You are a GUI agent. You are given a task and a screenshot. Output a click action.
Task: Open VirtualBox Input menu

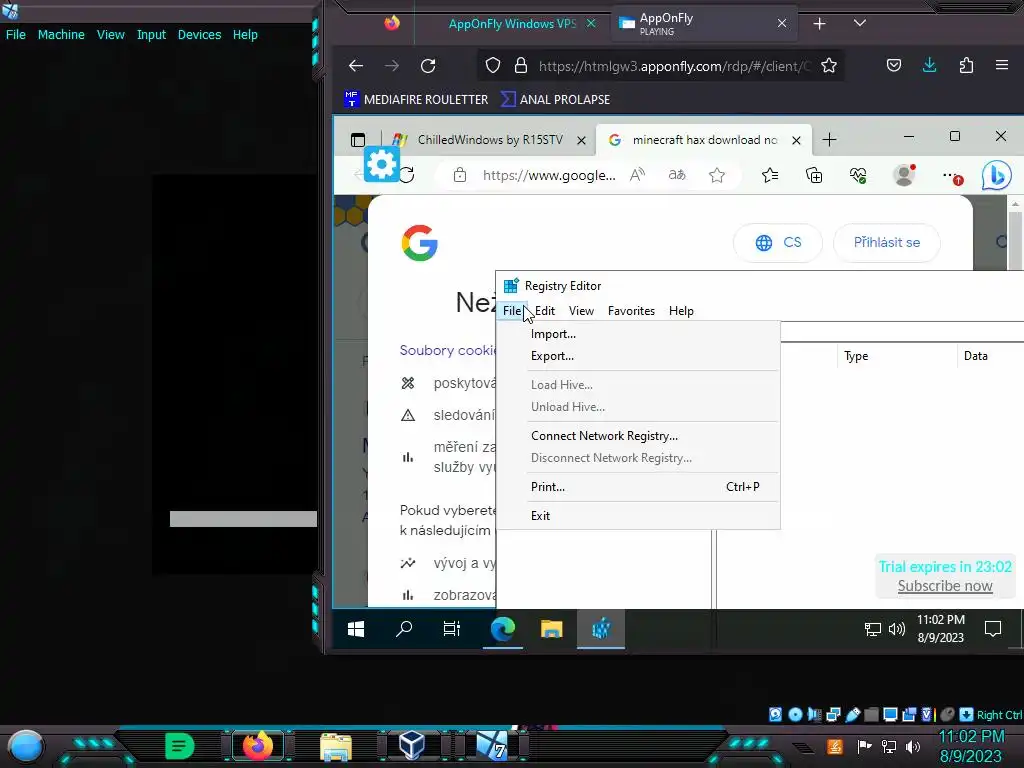click(151, 35)
